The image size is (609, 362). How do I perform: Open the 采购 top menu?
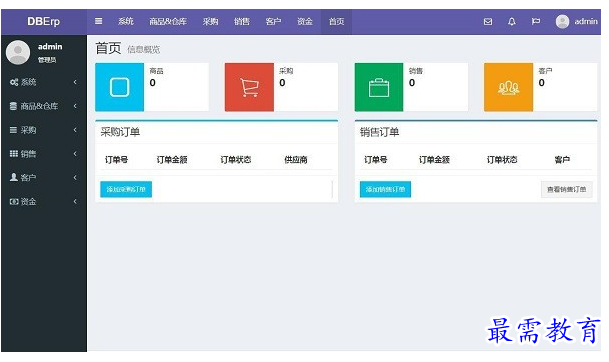[x=211, y=21]
